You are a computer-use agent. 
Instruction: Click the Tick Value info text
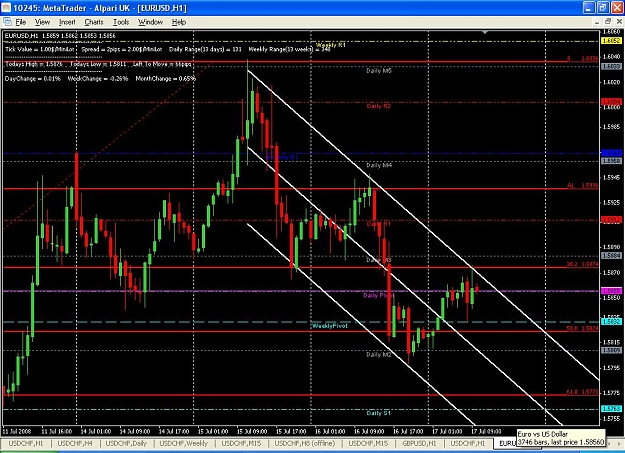(x=40, y=49)
